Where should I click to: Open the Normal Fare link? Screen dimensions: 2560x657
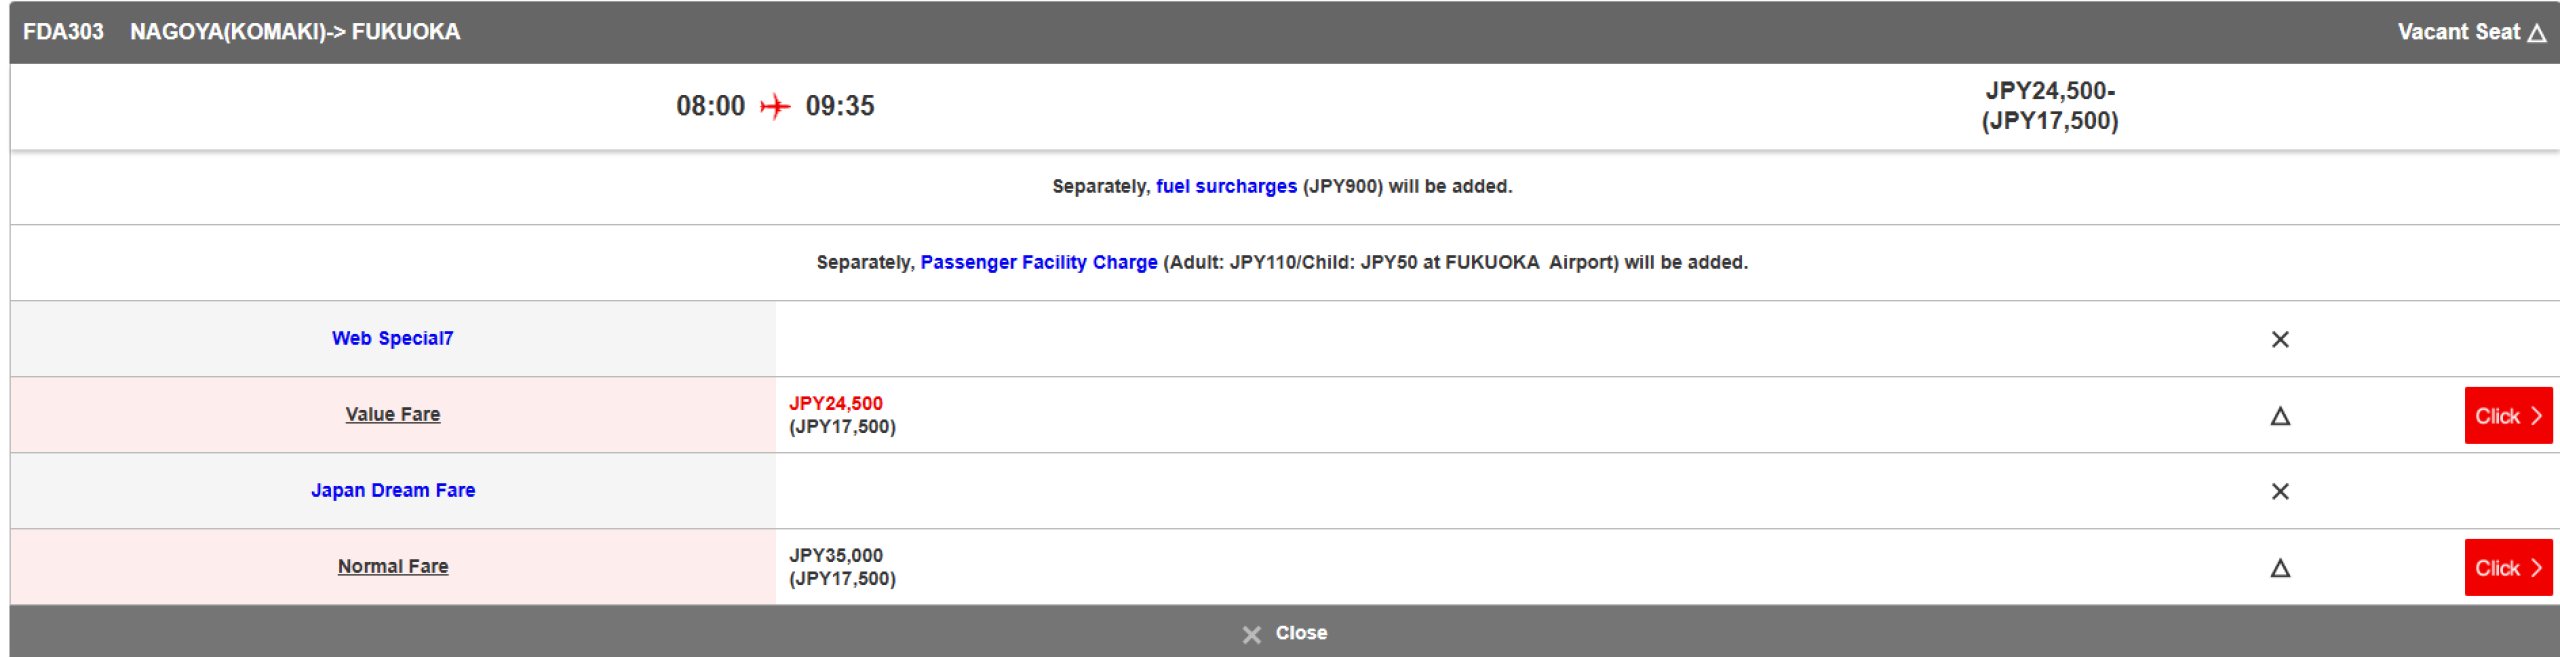click(x=392, y=566)
